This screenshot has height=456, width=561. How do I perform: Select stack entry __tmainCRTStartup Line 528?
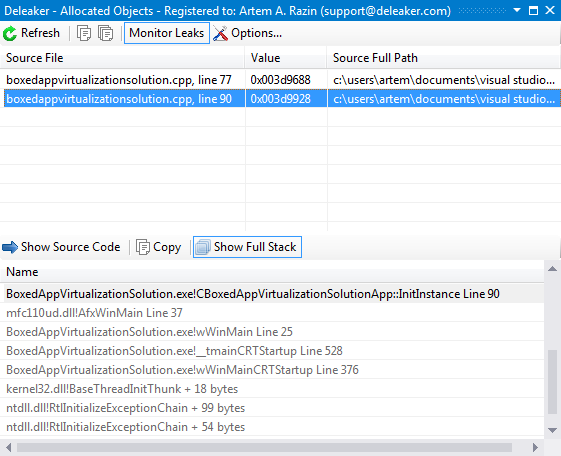272,351
